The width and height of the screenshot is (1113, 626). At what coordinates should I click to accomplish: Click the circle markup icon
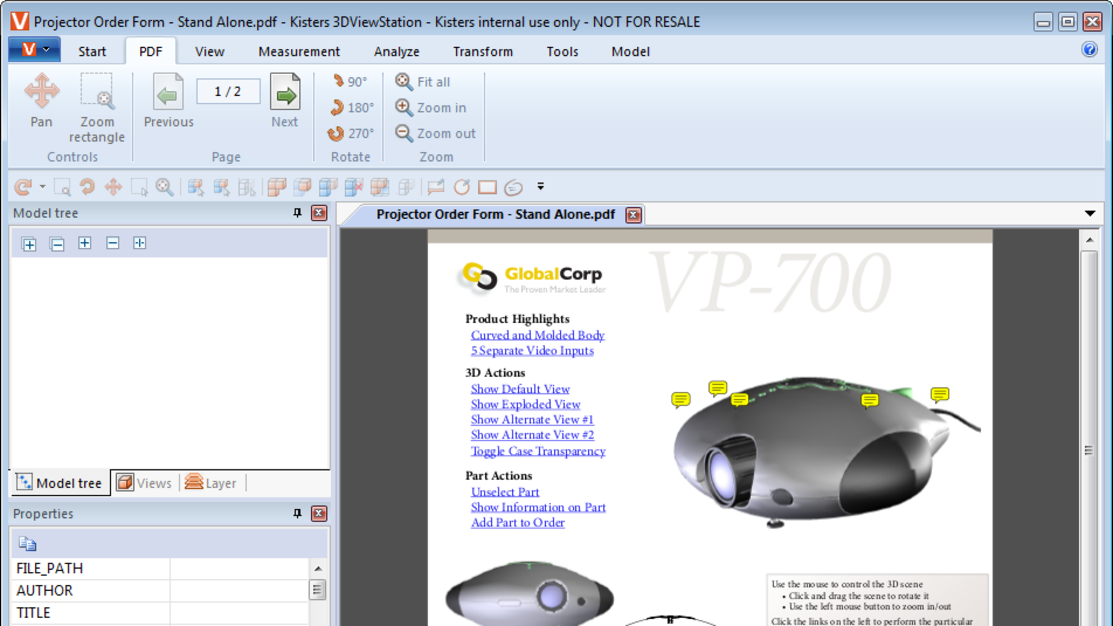[461, 187]
